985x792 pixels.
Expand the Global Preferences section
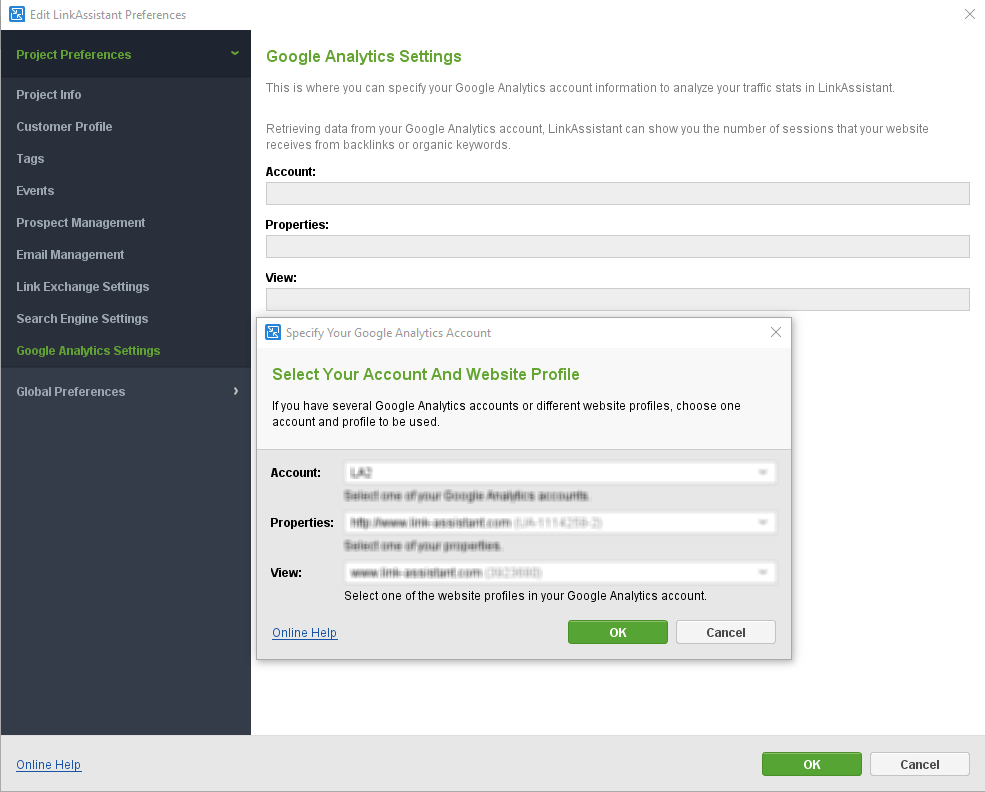coord(236,391)
